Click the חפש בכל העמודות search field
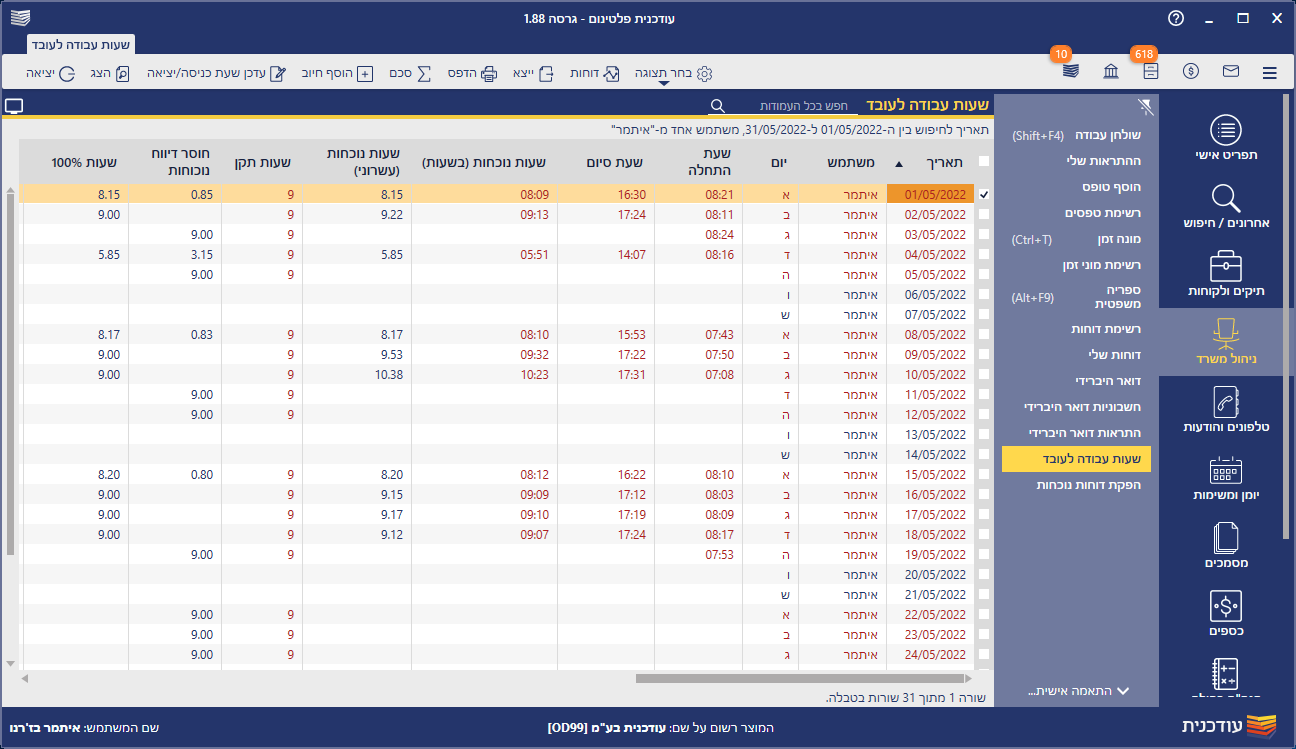1296x749 pixels. [795, 105]
